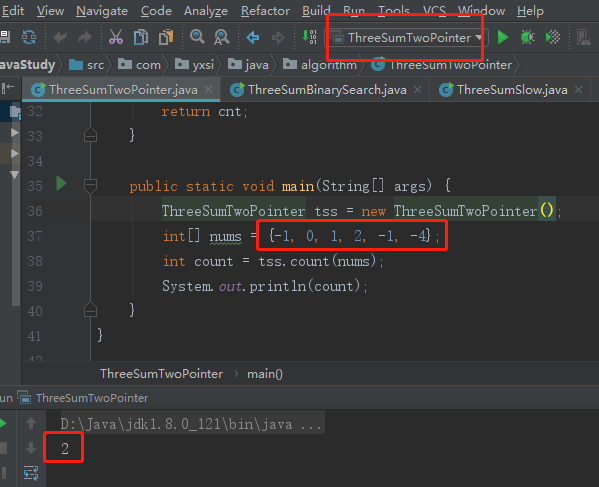Click the Project tool window icon in left sidebar
Screen dimensions: 599x487
pos(15,112)
